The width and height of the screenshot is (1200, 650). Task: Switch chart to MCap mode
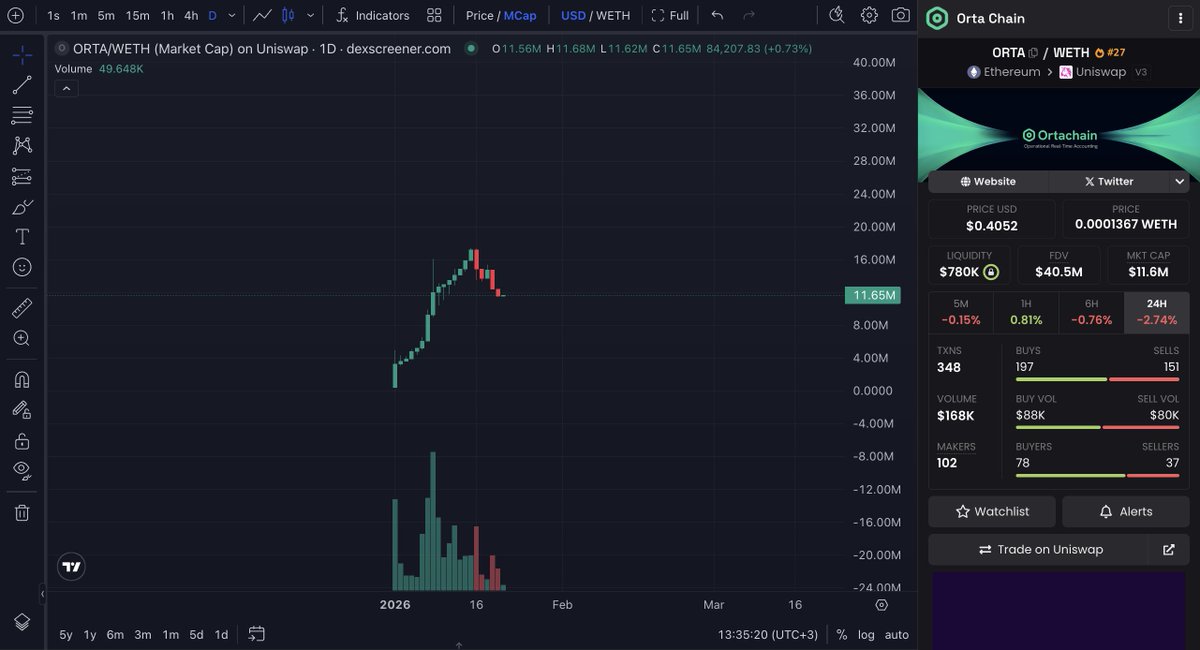520,15
